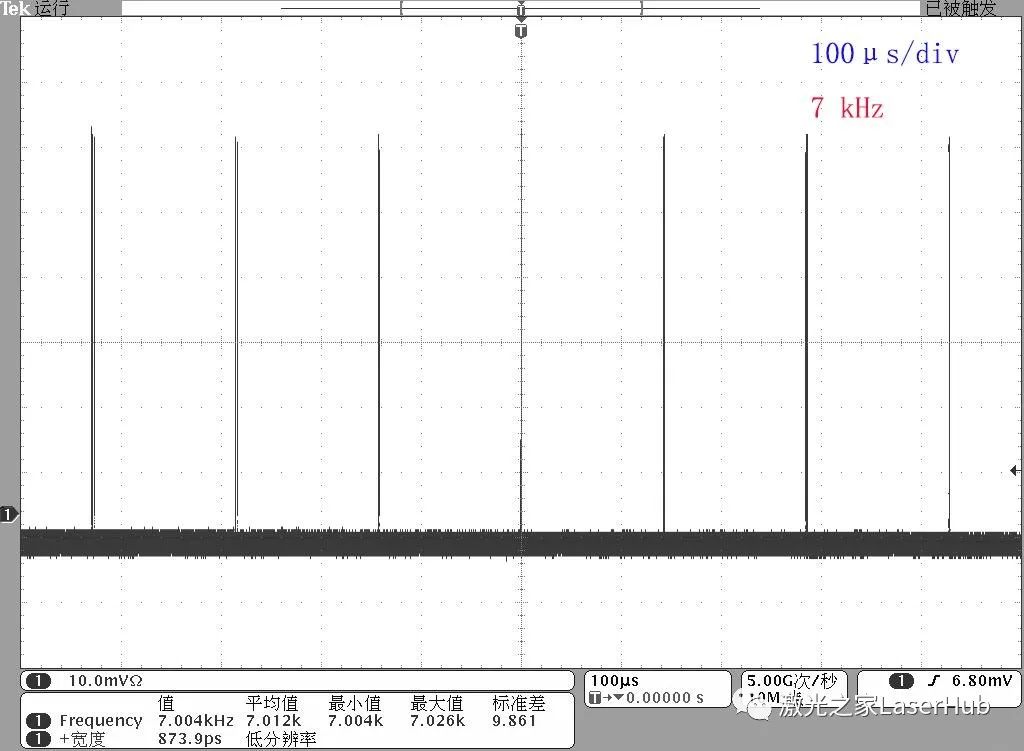Click the 7.004kHz frequency value
Screen dimensions: 1024x751
click(196, 720)
